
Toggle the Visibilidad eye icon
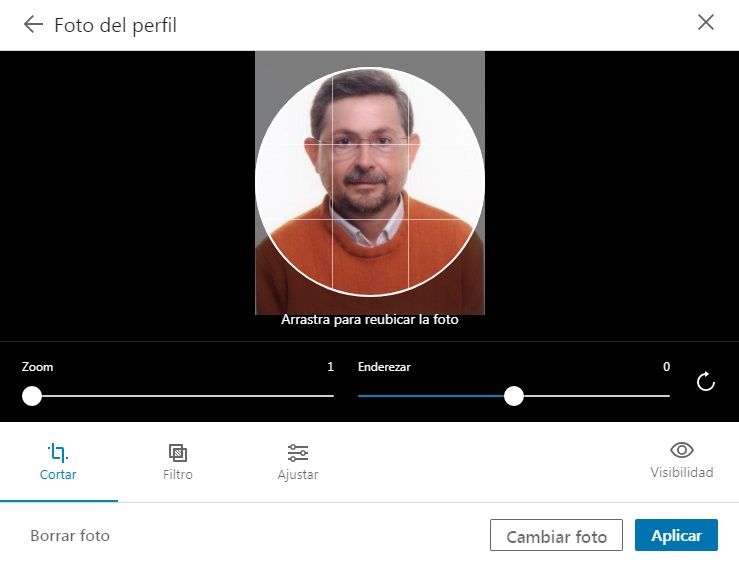coord(682,450)
